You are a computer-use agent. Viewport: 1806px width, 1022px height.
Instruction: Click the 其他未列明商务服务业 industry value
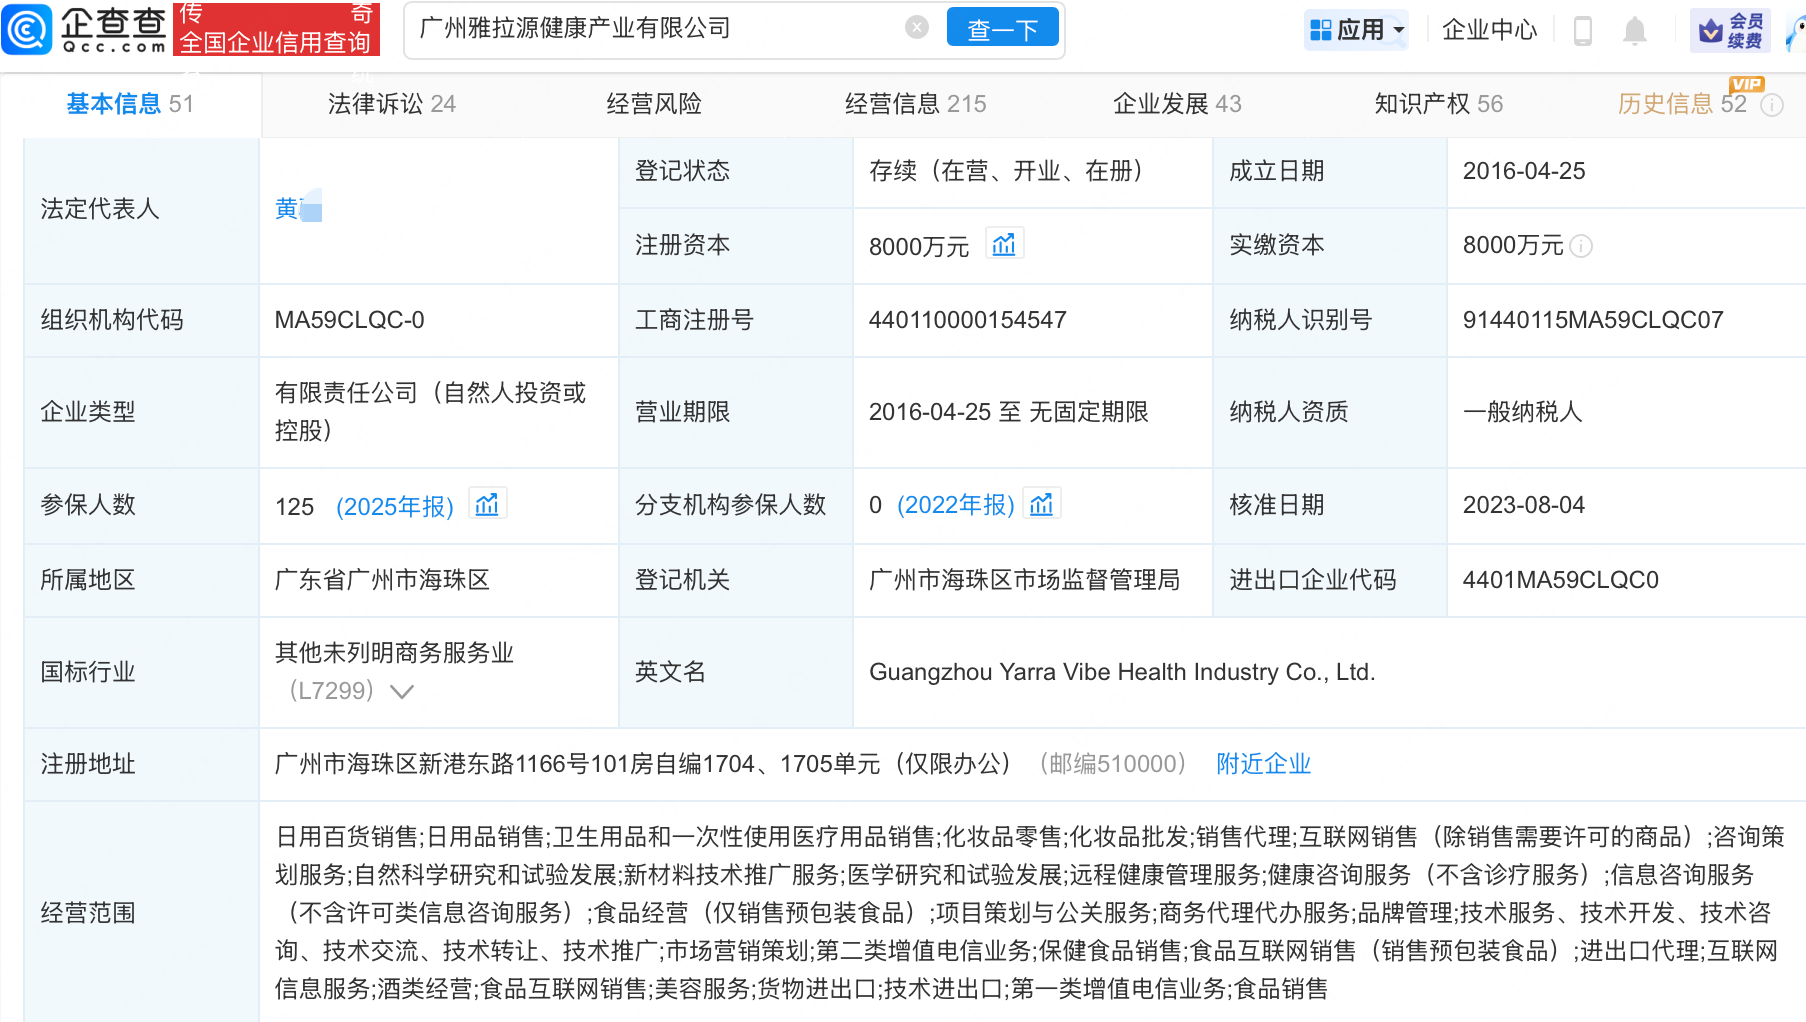pos(394,653)
